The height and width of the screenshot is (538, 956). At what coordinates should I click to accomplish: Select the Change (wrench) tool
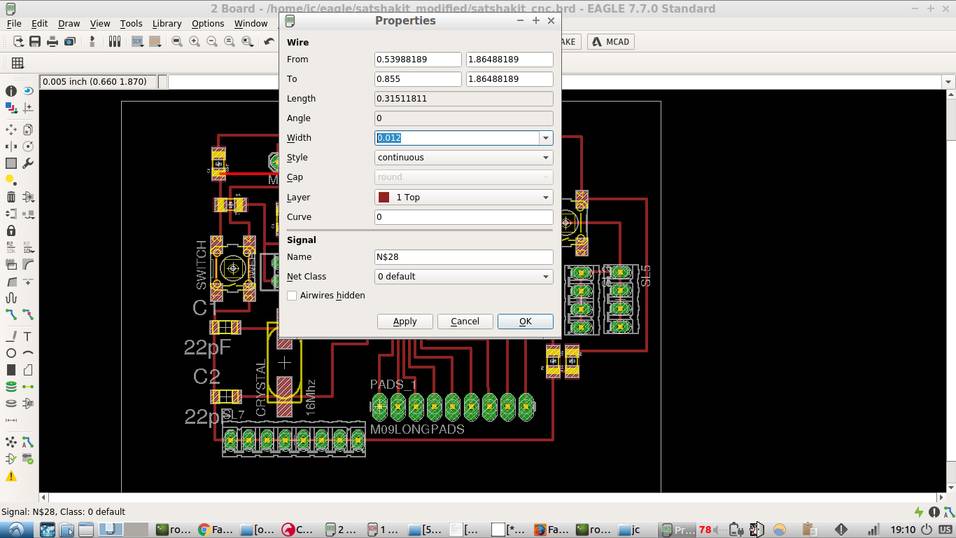coord(28,163)
